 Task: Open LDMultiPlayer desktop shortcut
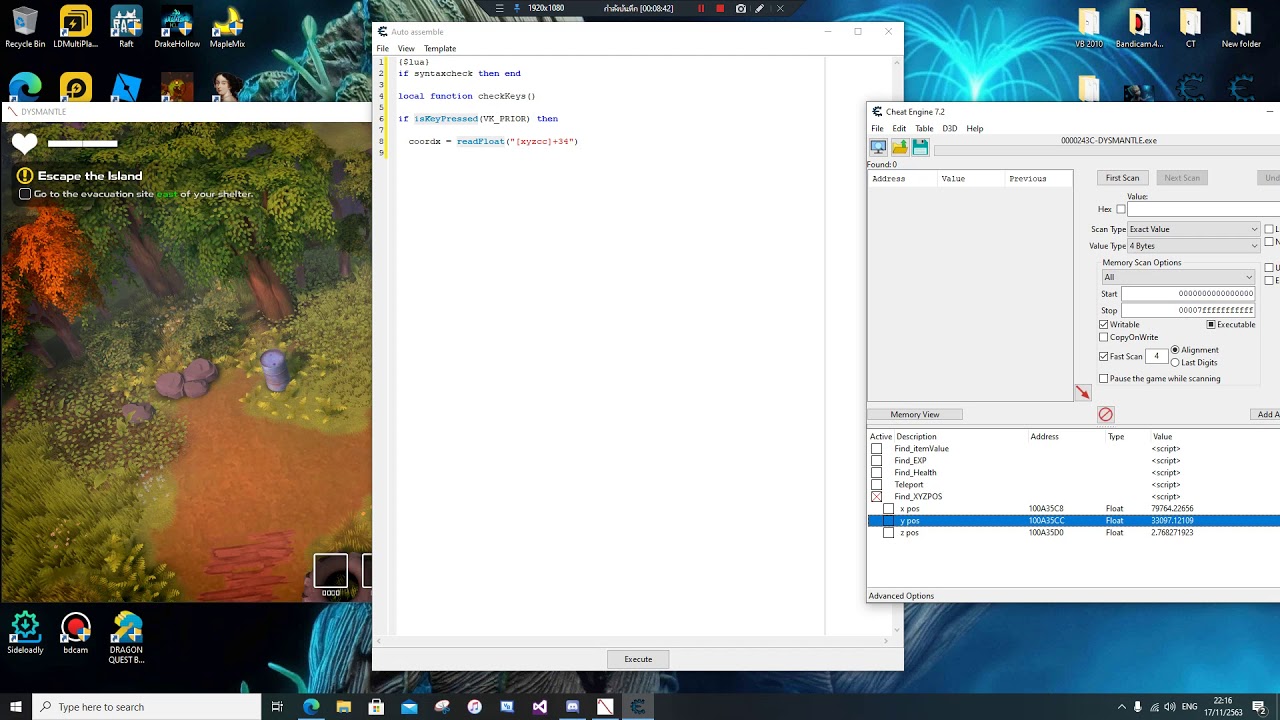(76, 27)
